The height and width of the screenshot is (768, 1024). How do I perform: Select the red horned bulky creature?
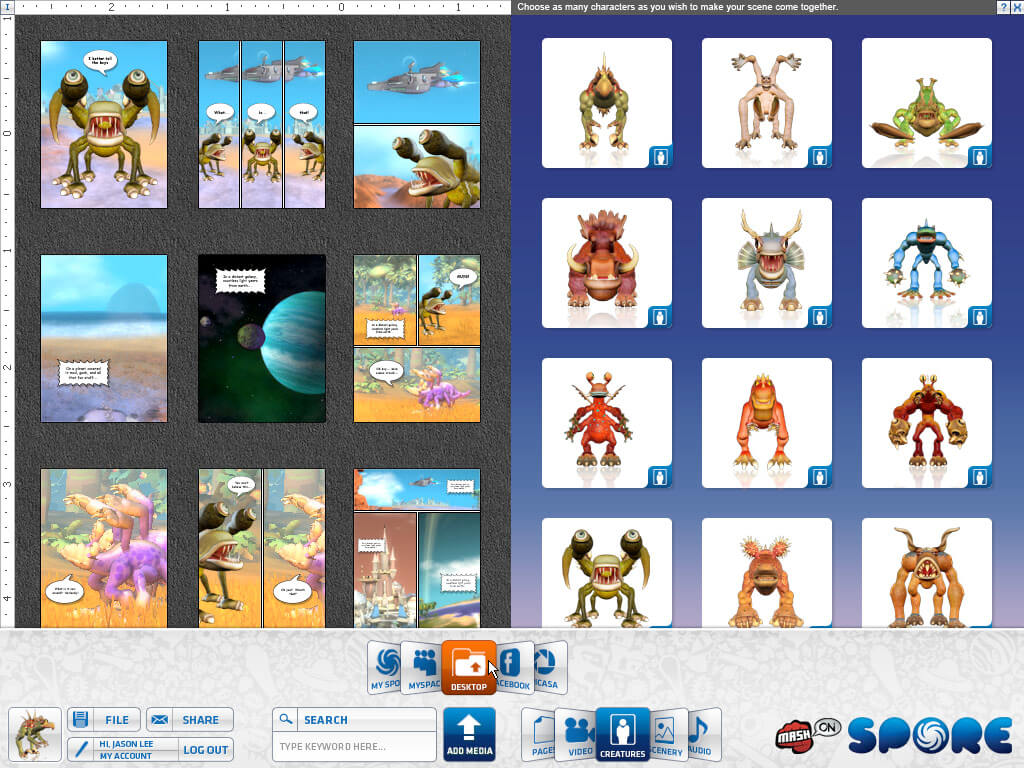607,263
